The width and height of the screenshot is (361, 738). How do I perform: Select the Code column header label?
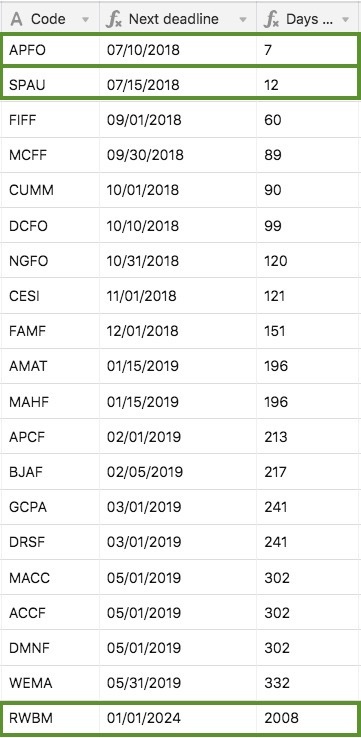tap(48, 19)
